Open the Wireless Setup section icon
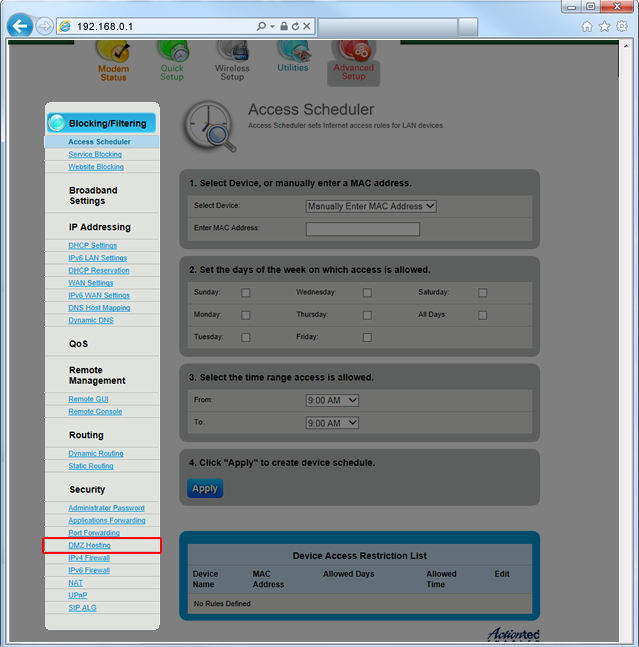This screenshot has width=639, height=647. click(x=232, y=51)
